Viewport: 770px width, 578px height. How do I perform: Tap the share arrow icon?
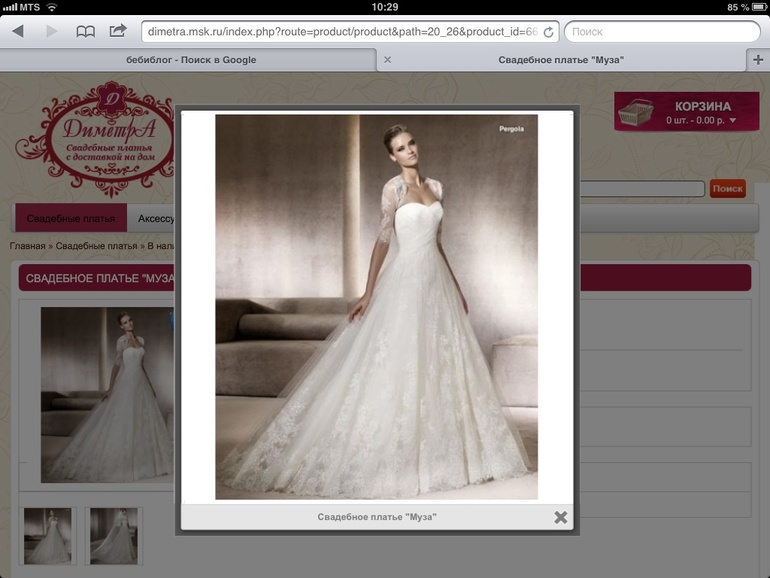click(118, 31)
